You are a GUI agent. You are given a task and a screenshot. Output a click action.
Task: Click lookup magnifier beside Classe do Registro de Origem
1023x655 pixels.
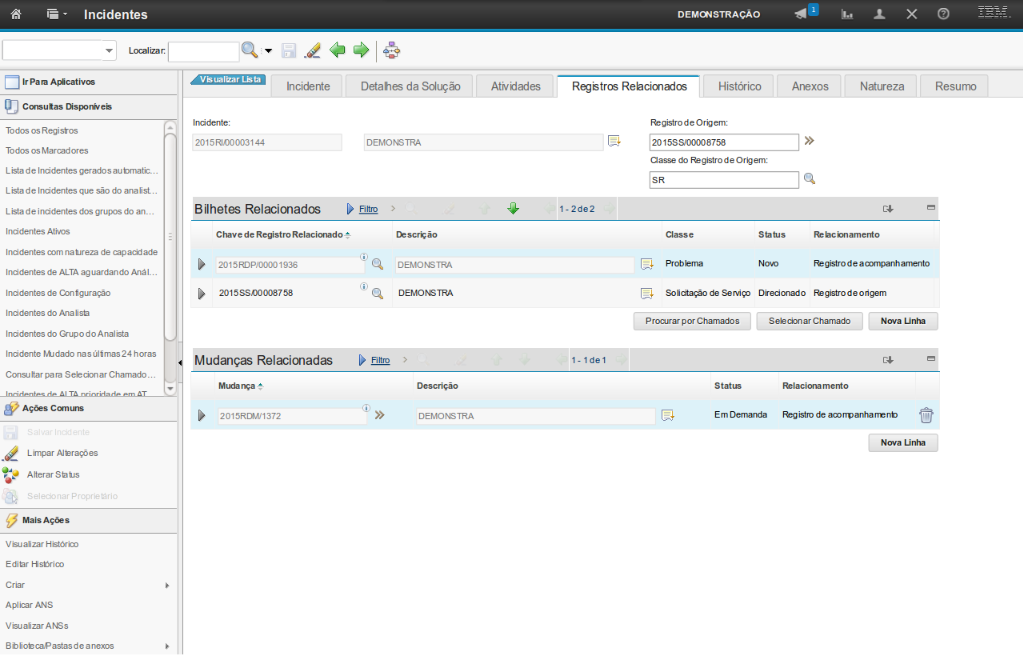click(810, 179)
